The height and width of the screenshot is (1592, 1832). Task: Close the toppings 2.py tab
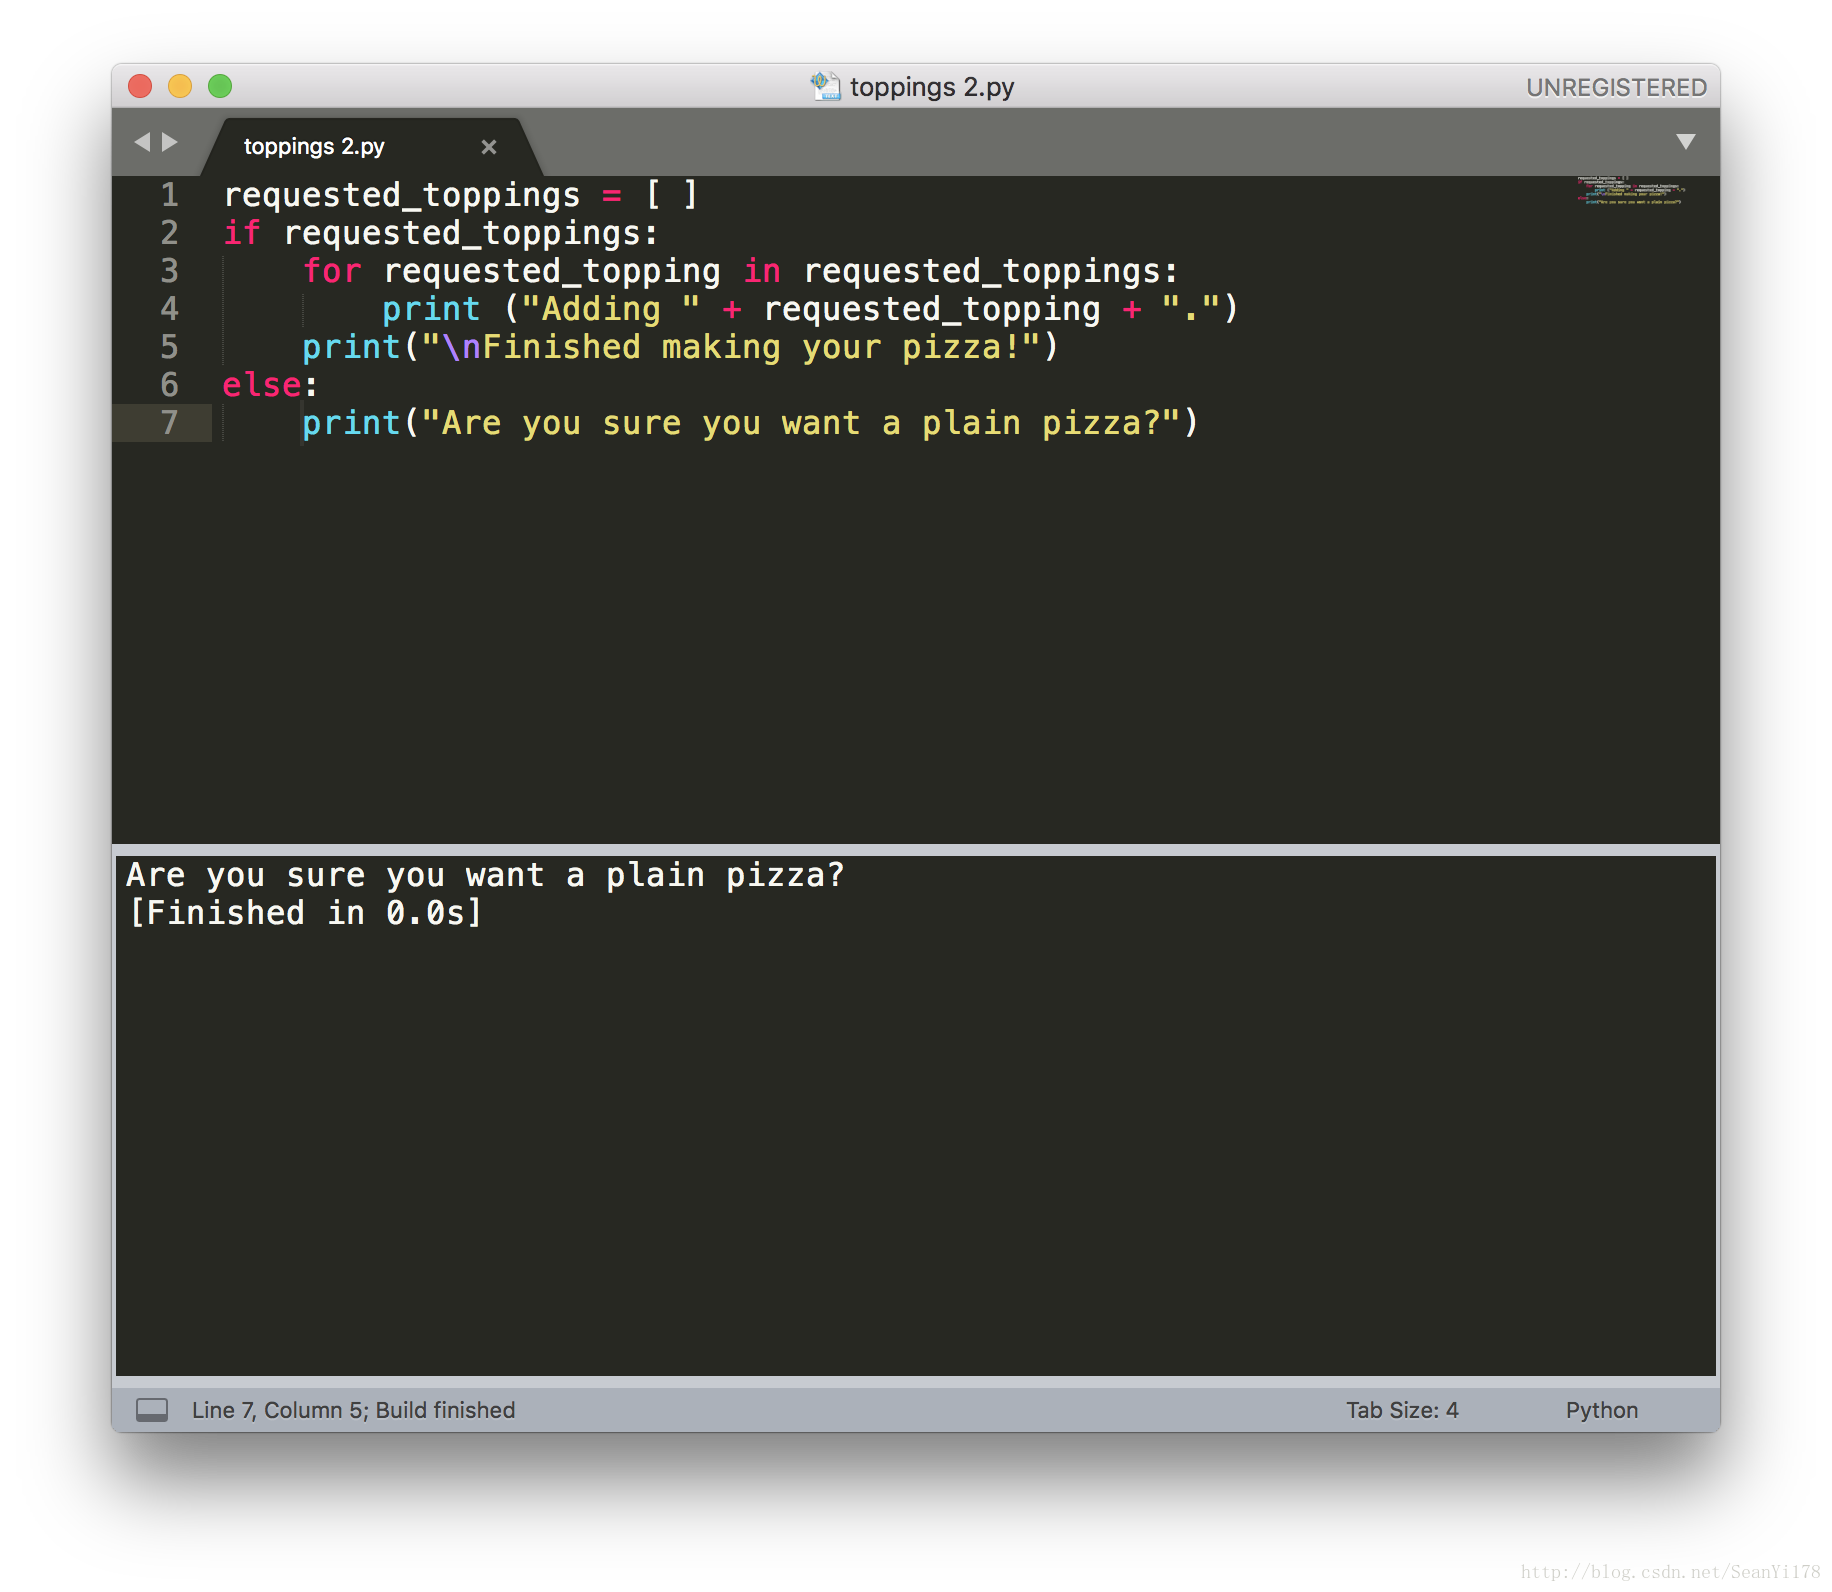489,147
